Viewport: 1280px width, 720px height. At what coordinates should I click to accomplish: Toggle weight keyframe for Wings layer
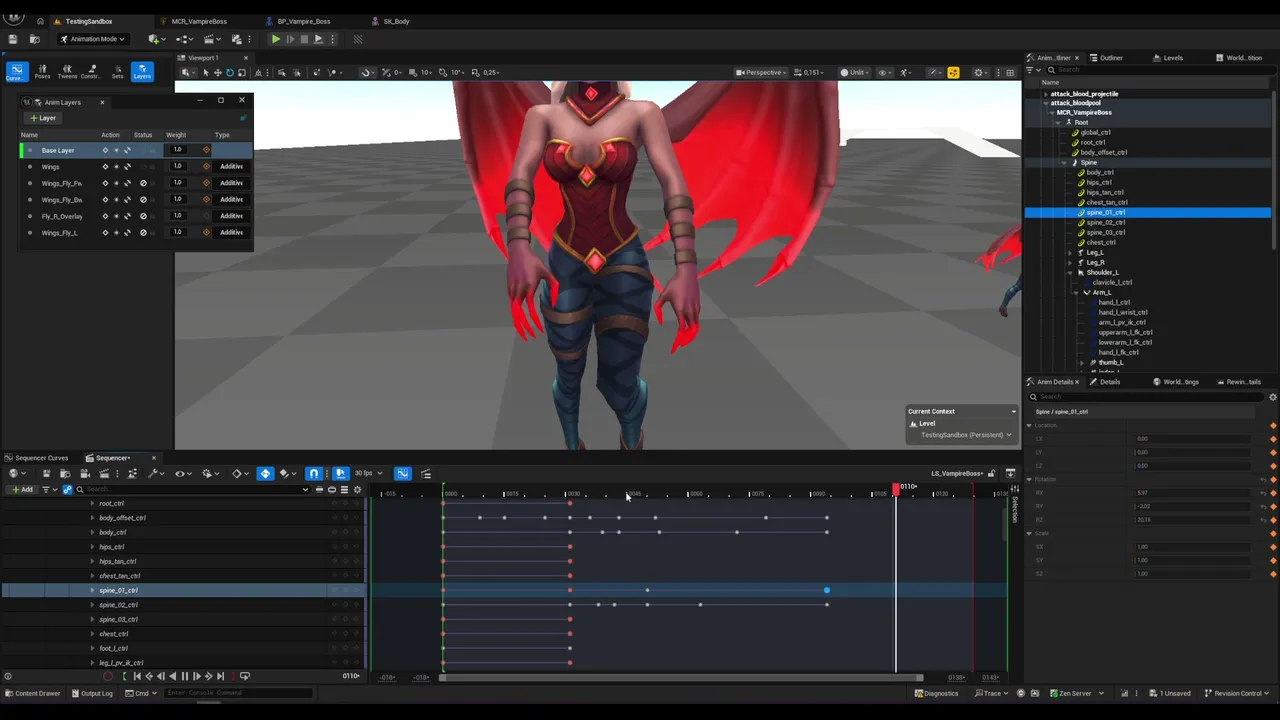click(x=206, y=167)
